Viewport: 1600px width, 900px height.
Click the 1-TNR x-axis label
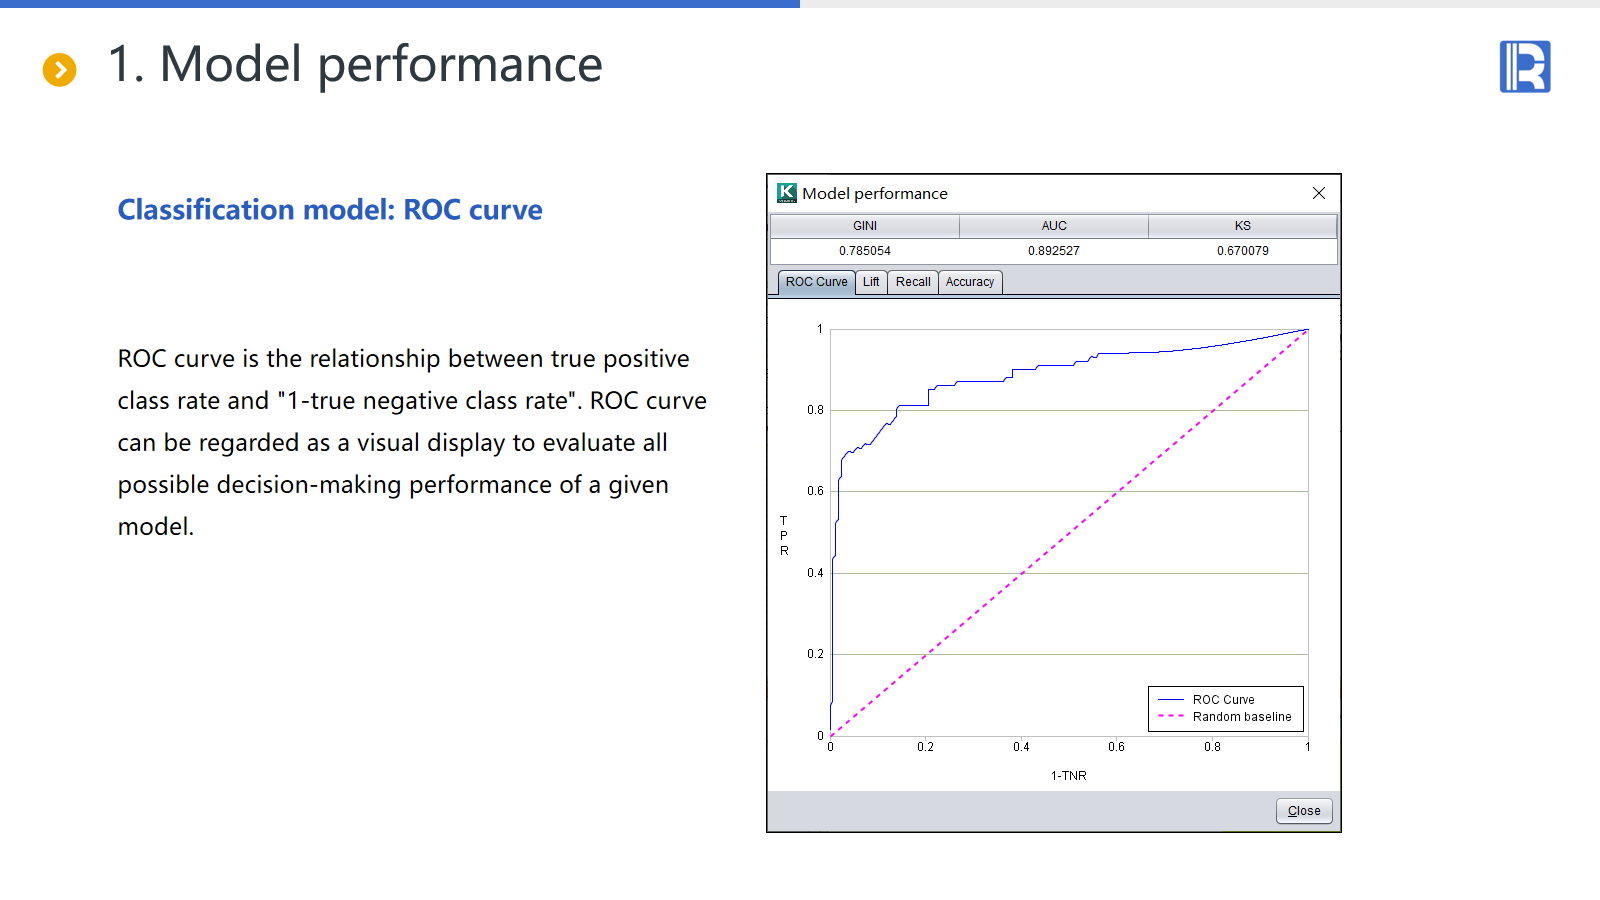(1068, 776)
